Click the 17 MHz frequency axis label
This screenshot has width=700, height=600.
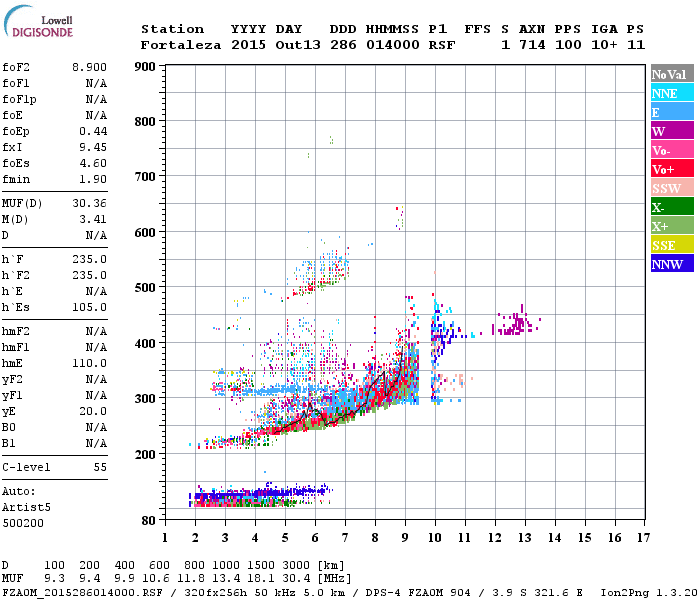[x=644, y=538]
